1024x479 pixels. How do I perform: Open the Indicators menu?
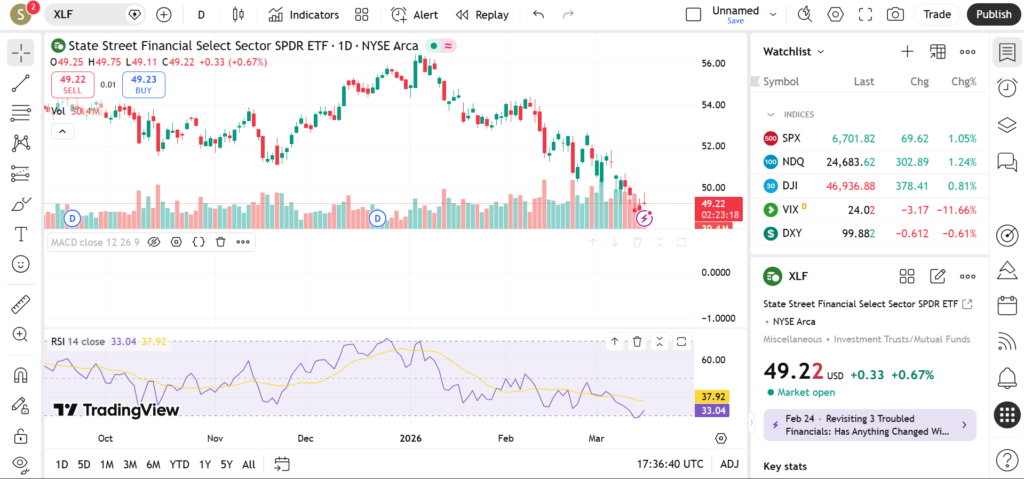pyautogui.click(x=304, y=15)
